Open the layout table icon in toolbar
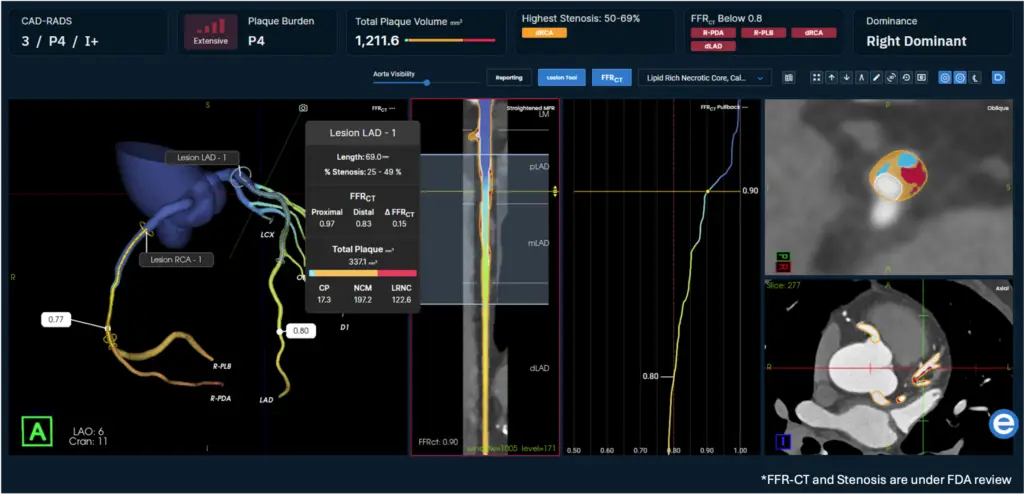The height and width of the screenshot is (496, 1024). [x=788, y=78]
